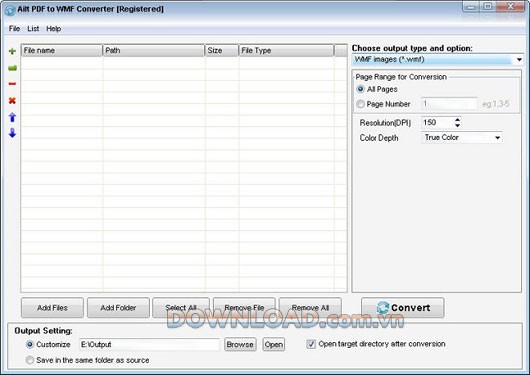
Task: Choose the Customize output radio button
Action: pyautogui.click(x=30, y=344)
